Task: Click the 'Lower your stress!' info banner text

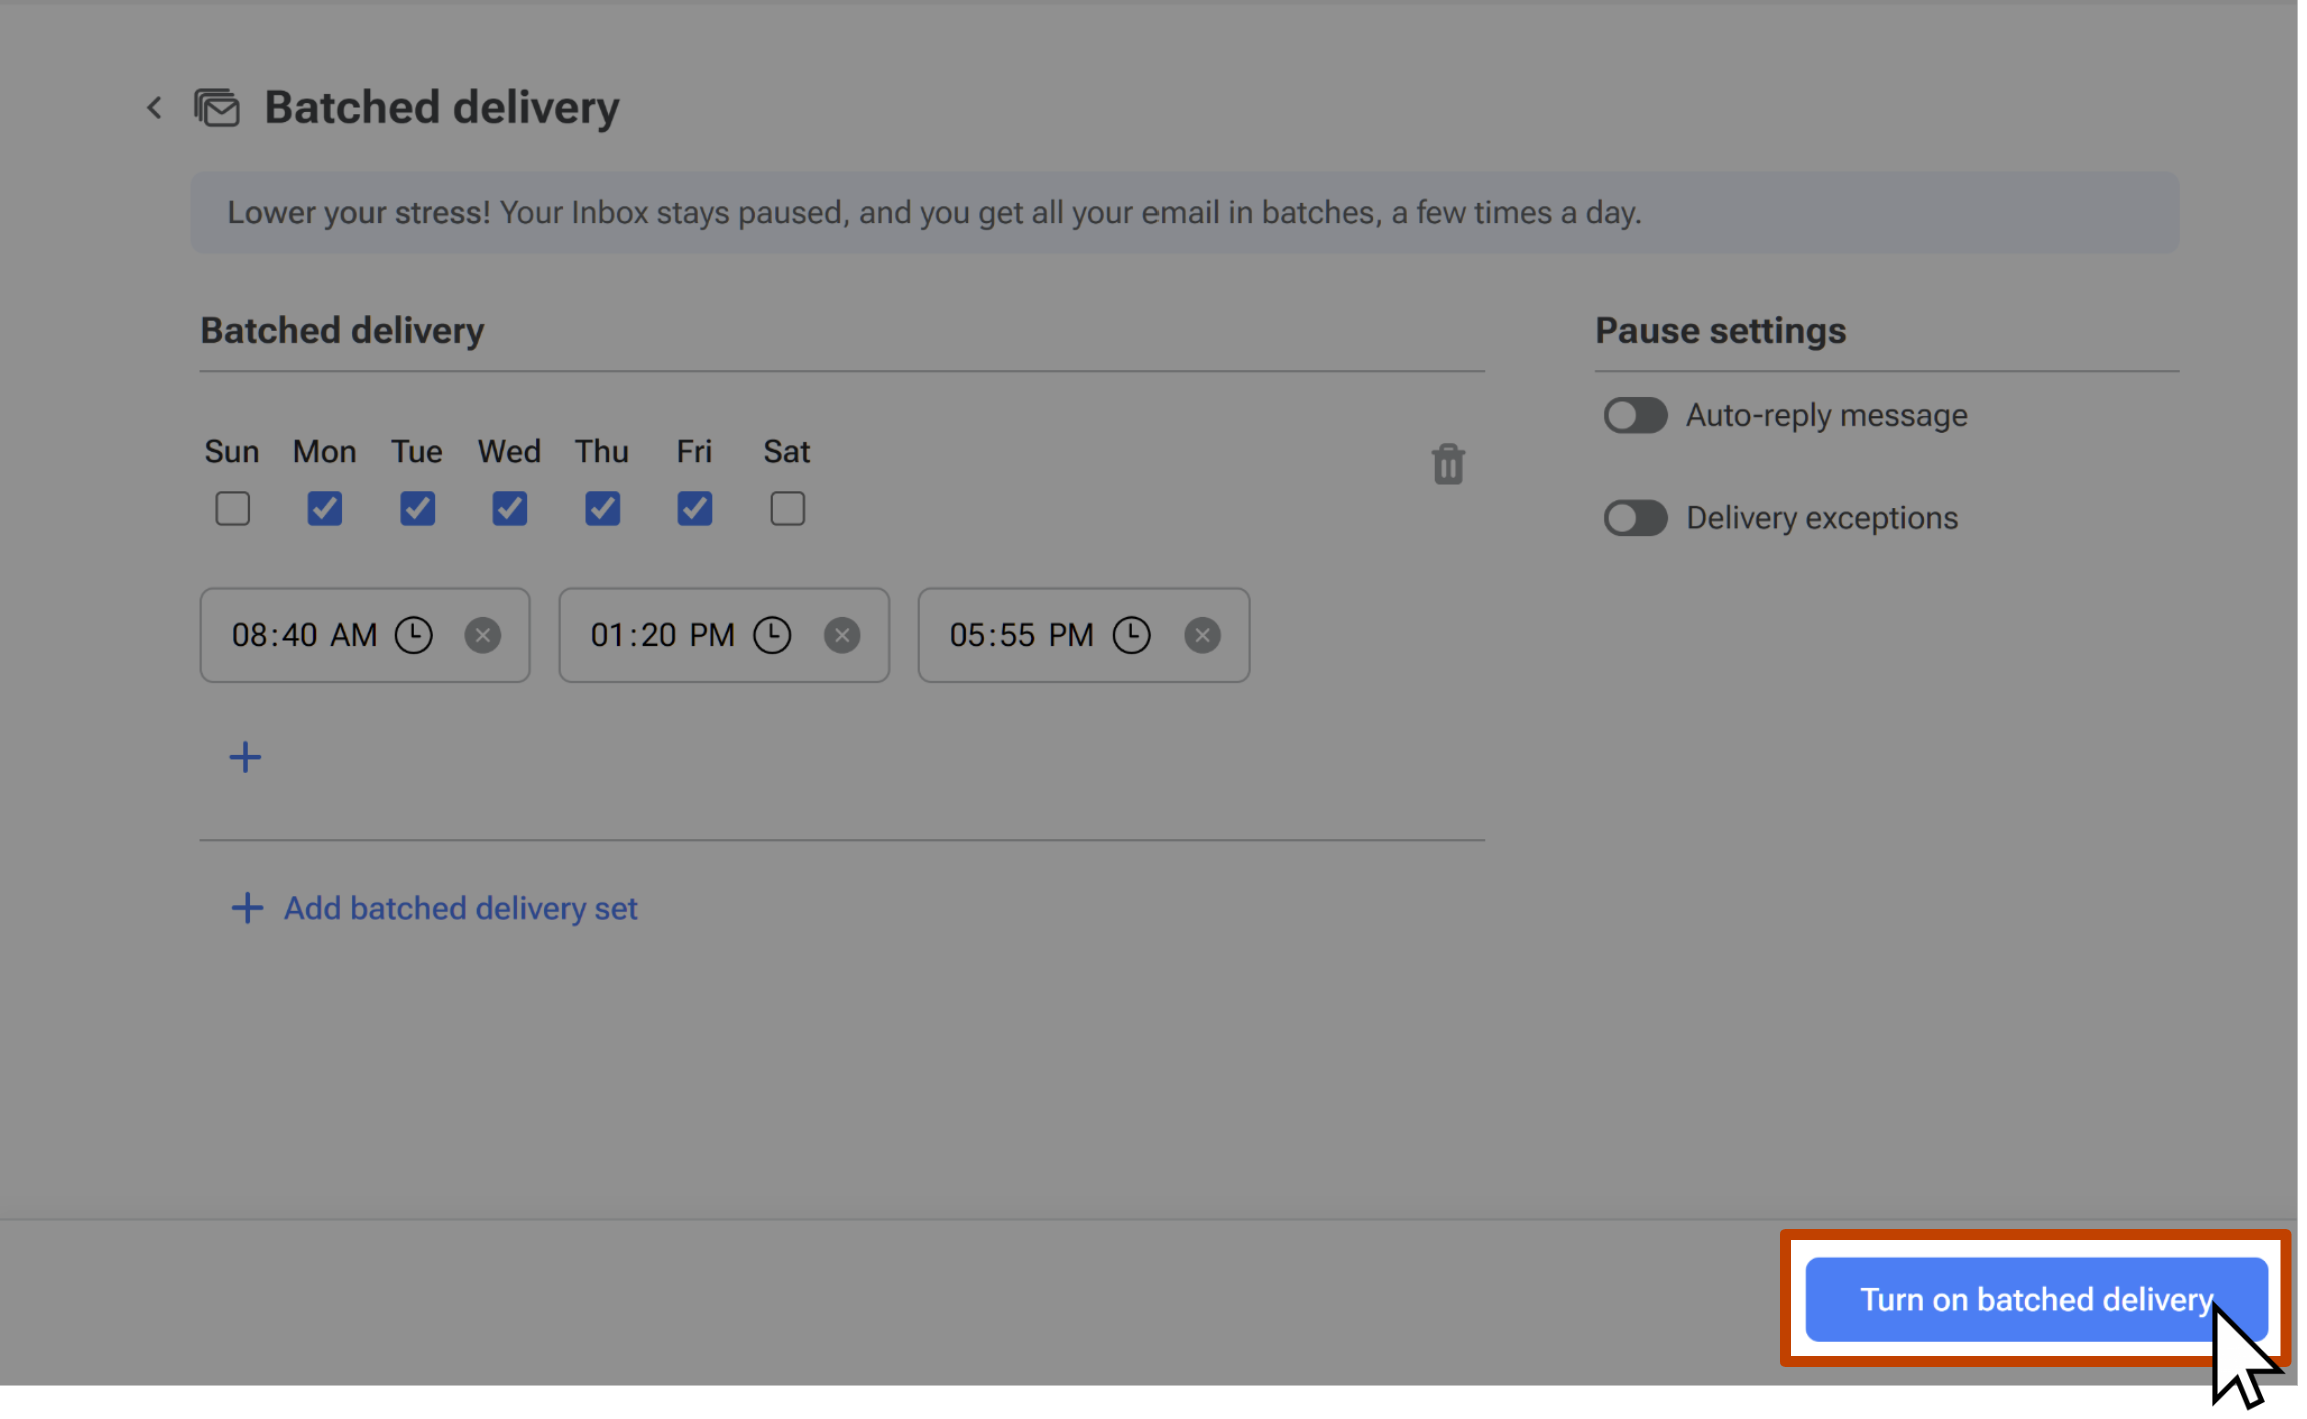Action: pos(934,212)
